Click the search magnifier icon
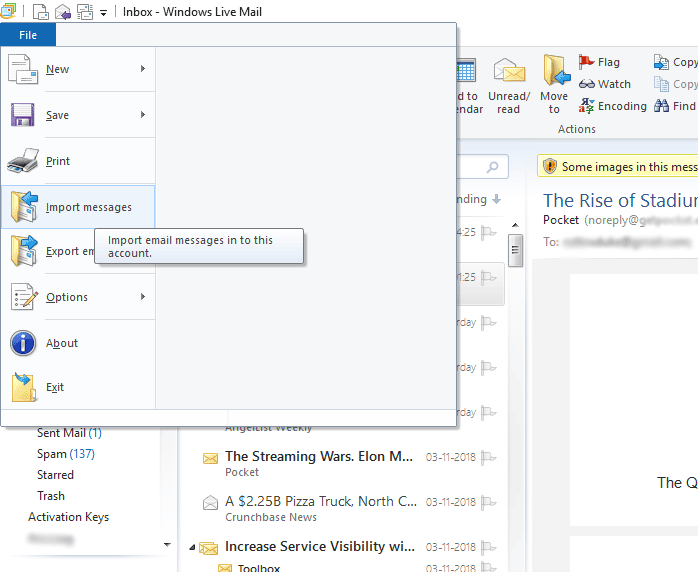This screenshot has width=698, height=572. [x=492, y=167]
